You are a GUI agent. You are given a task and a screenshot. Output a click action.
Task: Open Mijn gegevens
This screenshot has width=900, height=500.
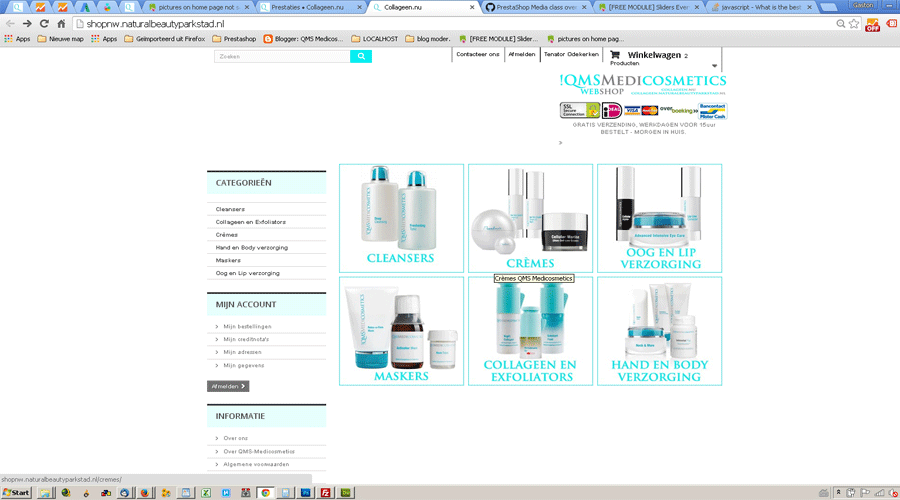[x=243, y=365]
